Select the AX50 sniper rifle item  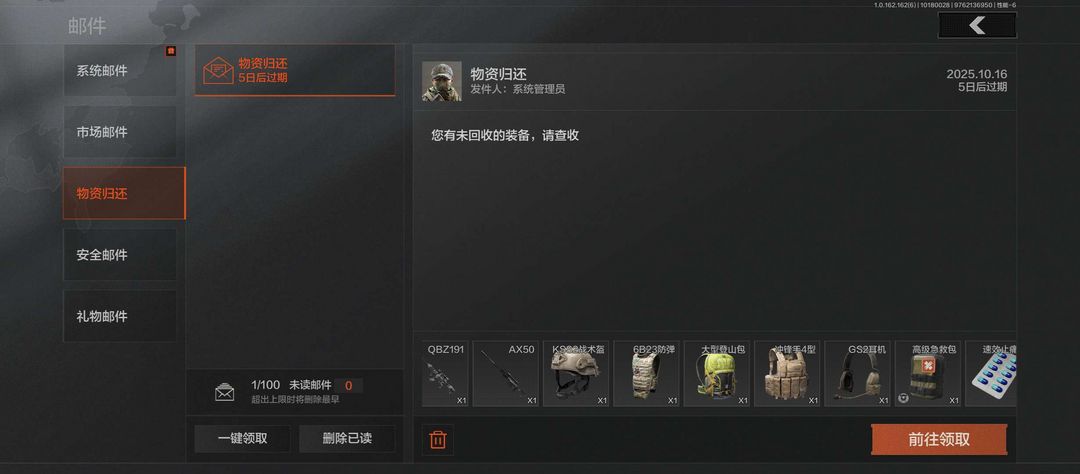click(x=505, y=373)
